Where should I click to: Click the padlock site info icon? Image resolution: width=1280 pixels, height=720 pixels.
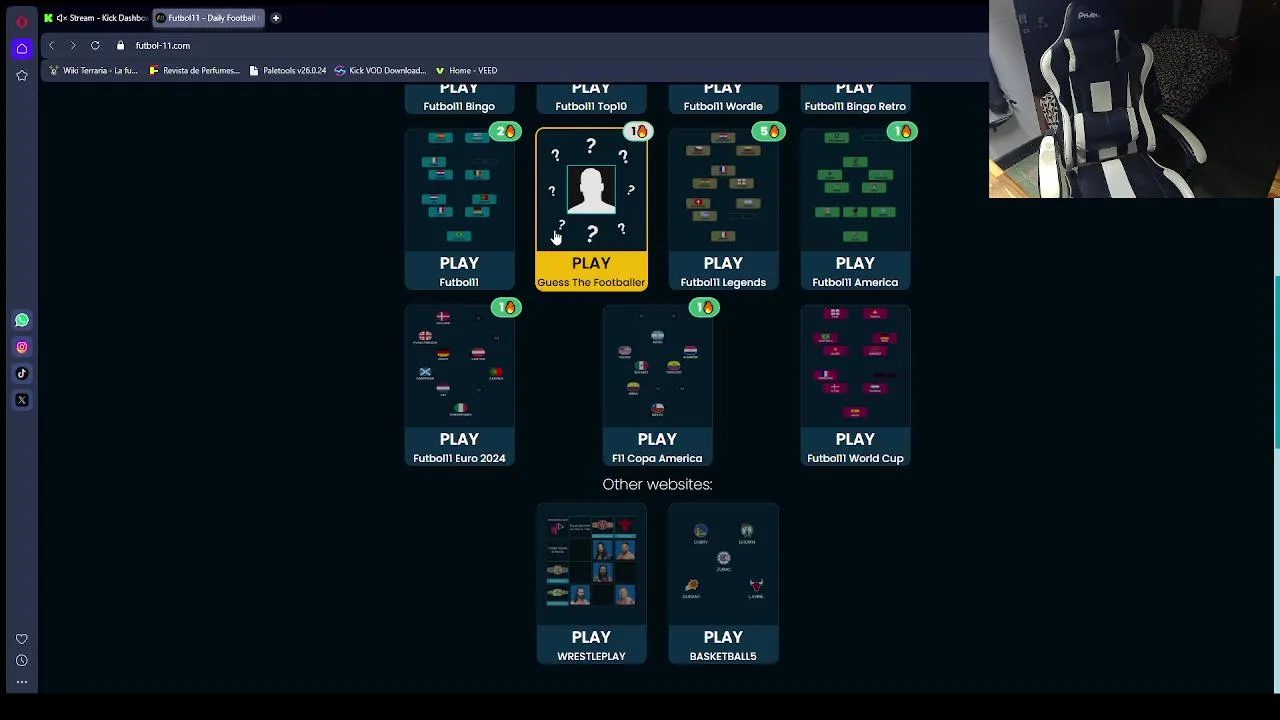[120, 45]
